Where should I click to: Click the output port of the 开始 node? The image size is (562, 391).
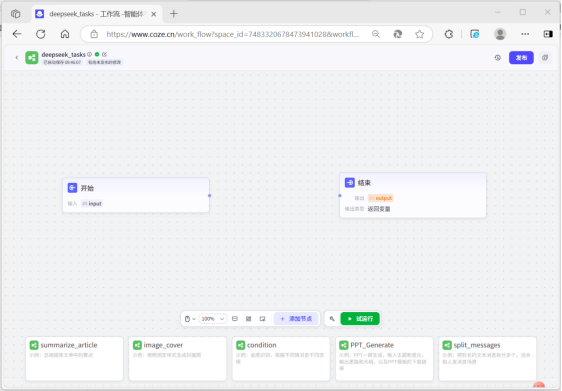[210, 196]
